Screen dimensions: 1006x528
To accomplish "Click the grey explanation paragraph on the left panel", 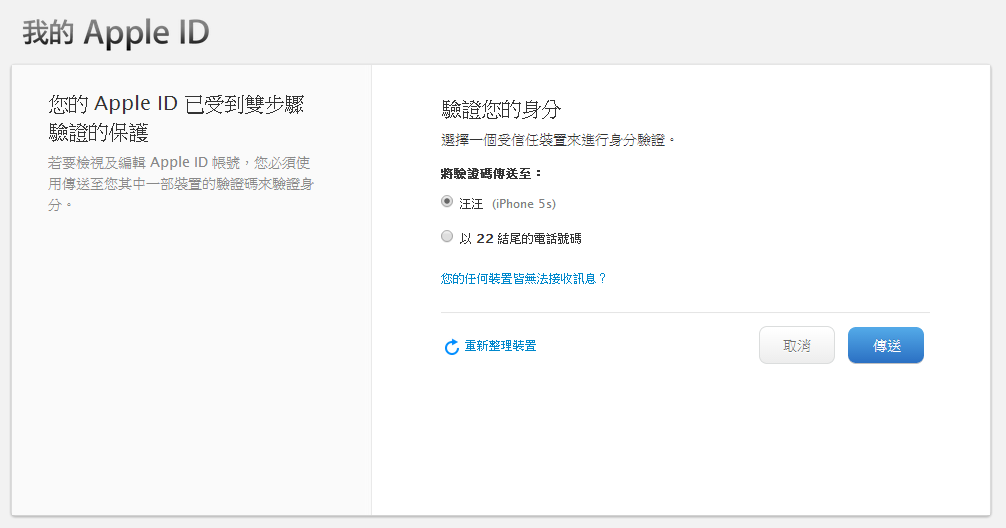I will (181, 183).
